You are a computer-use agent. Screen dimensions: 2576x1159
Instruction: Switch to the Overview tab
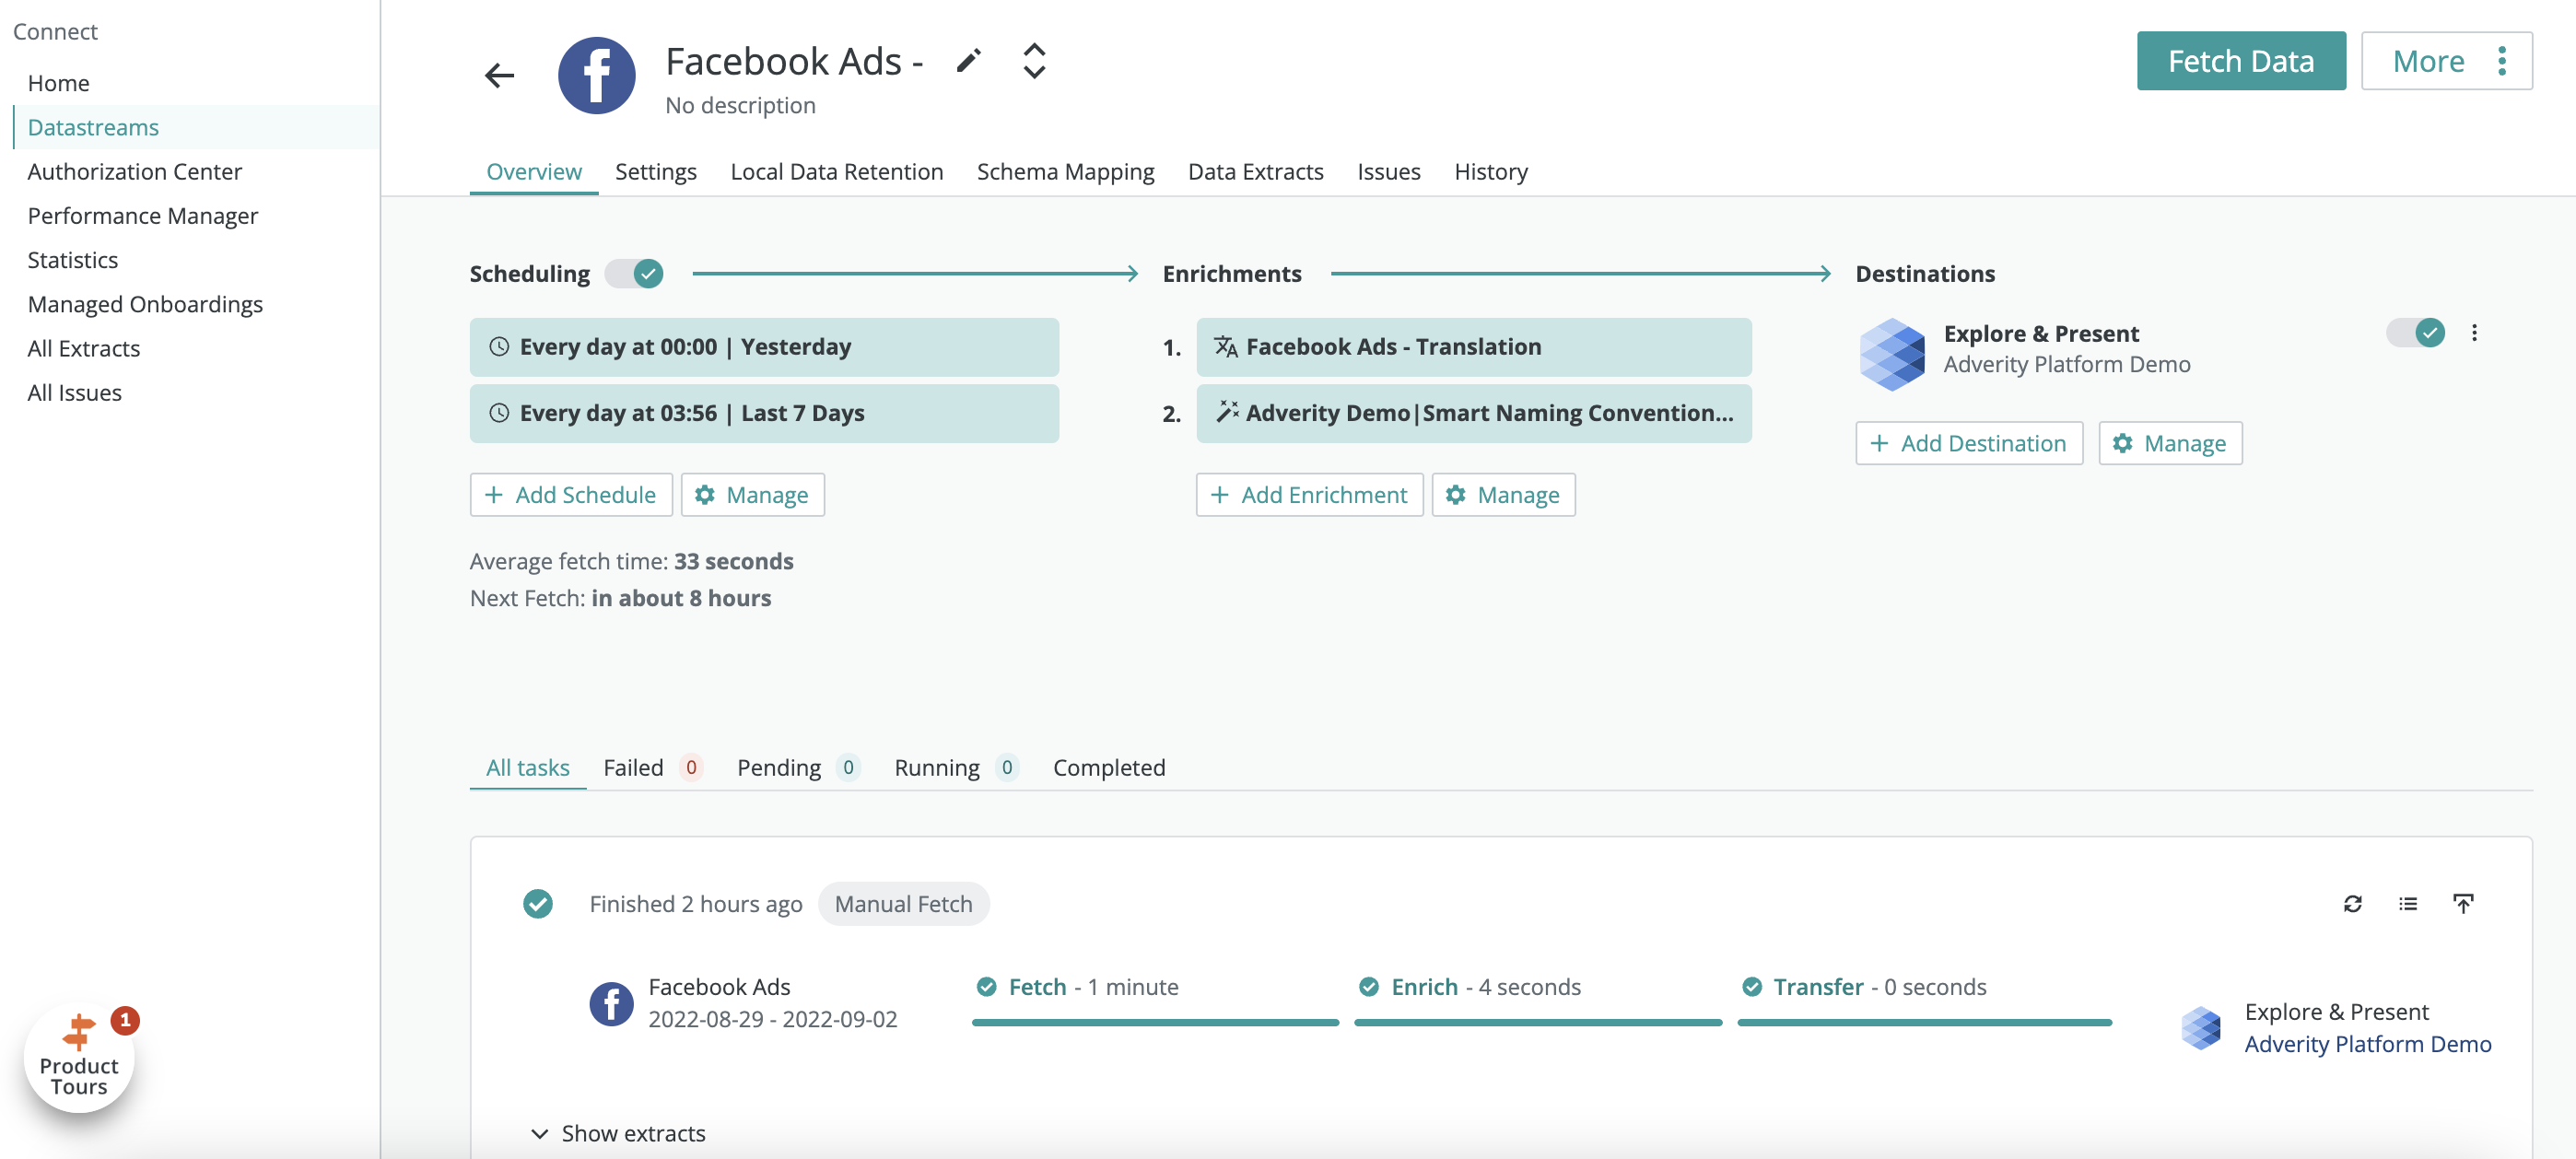pyautogui.click(x=534, y=172)
